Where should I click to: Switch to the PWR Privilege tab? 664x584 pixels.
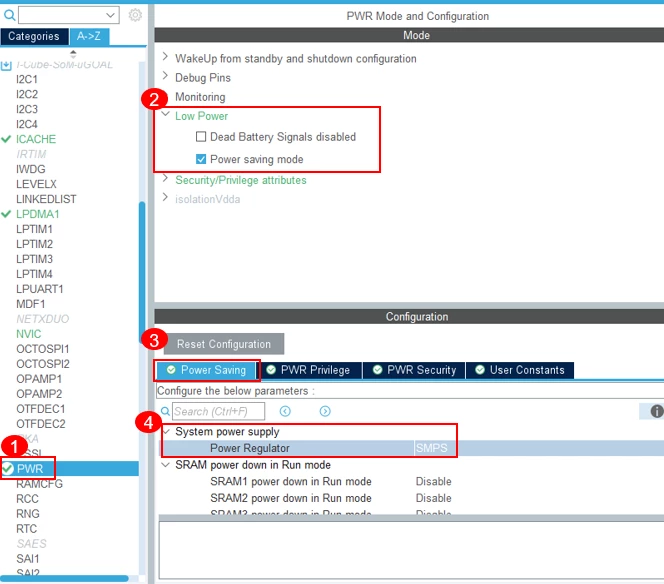click(309, 370)
